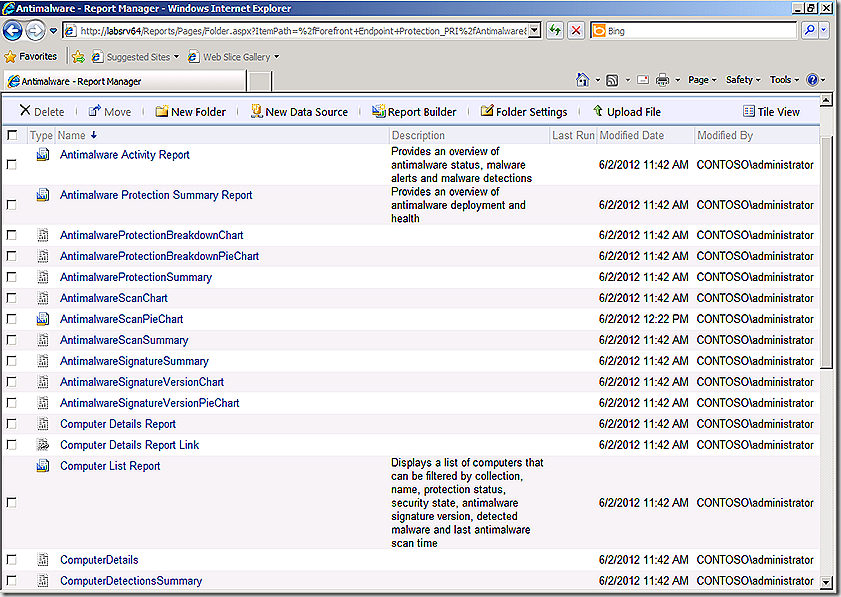The width and height of the screenshot is (841, 597).
Task: Click report icon beside Computer List Report
Action: [x=43, y=466]
